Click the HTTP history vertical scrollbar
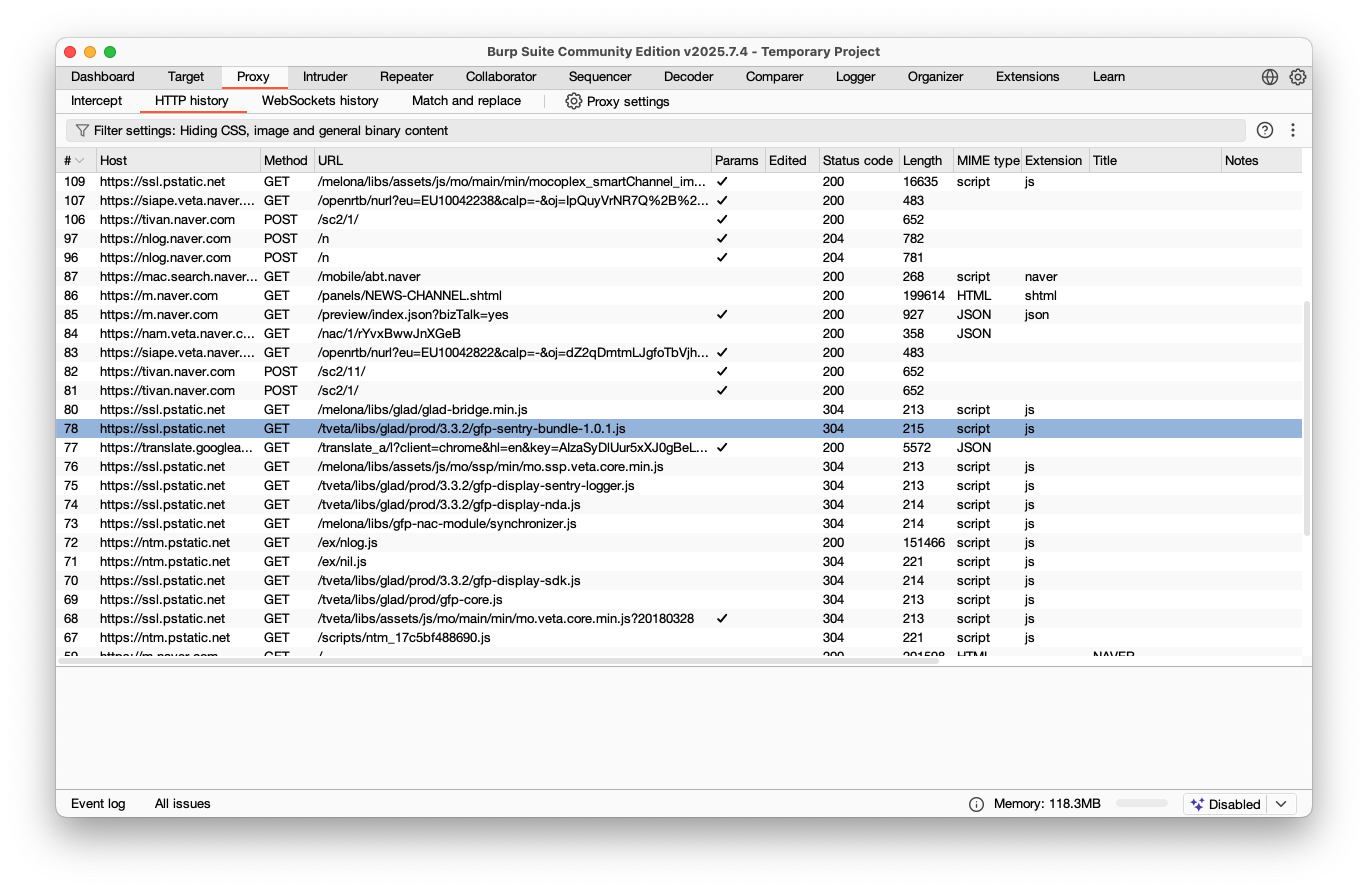 [x=1306, y=420]
